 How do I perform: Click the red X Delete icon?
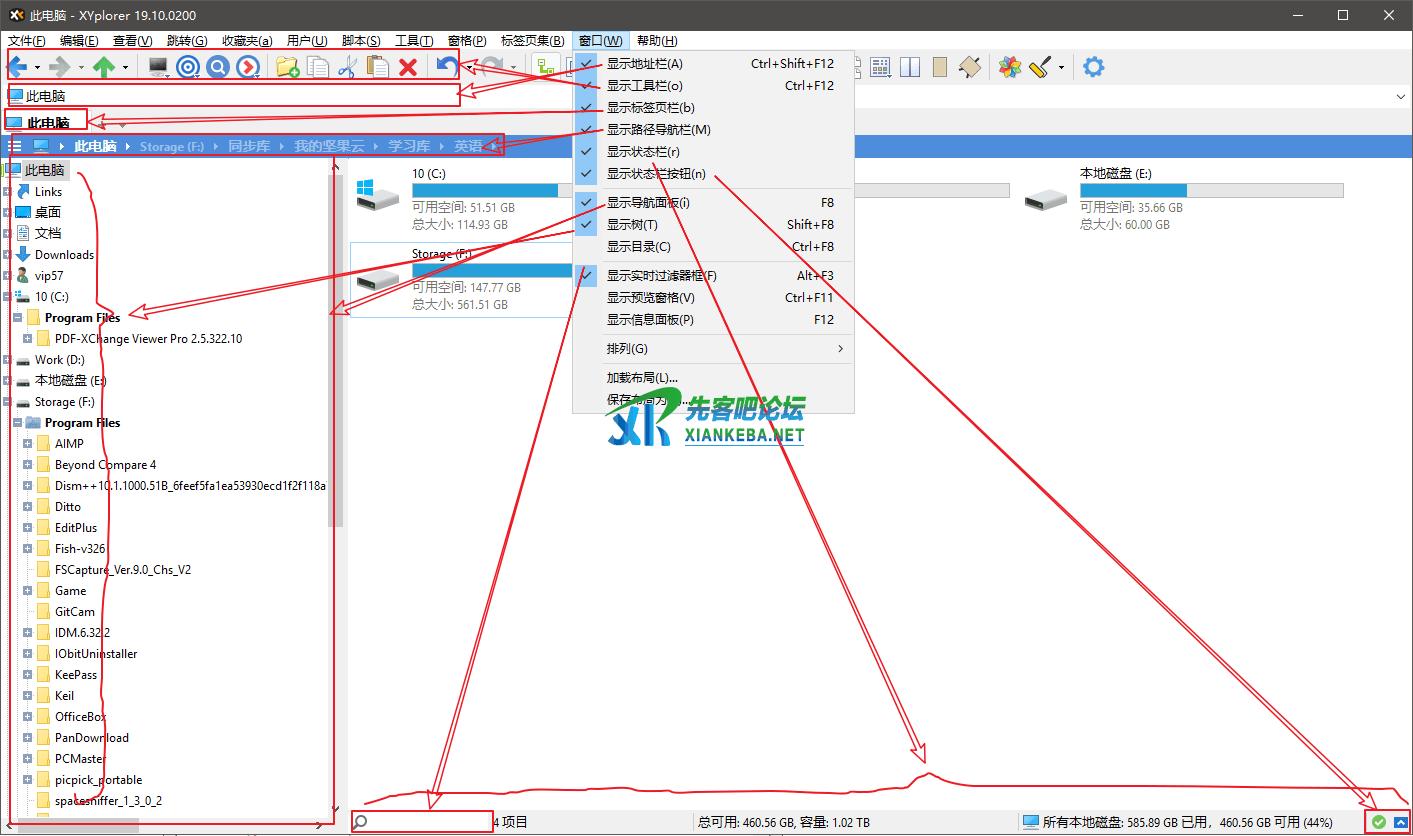(408, 67)
